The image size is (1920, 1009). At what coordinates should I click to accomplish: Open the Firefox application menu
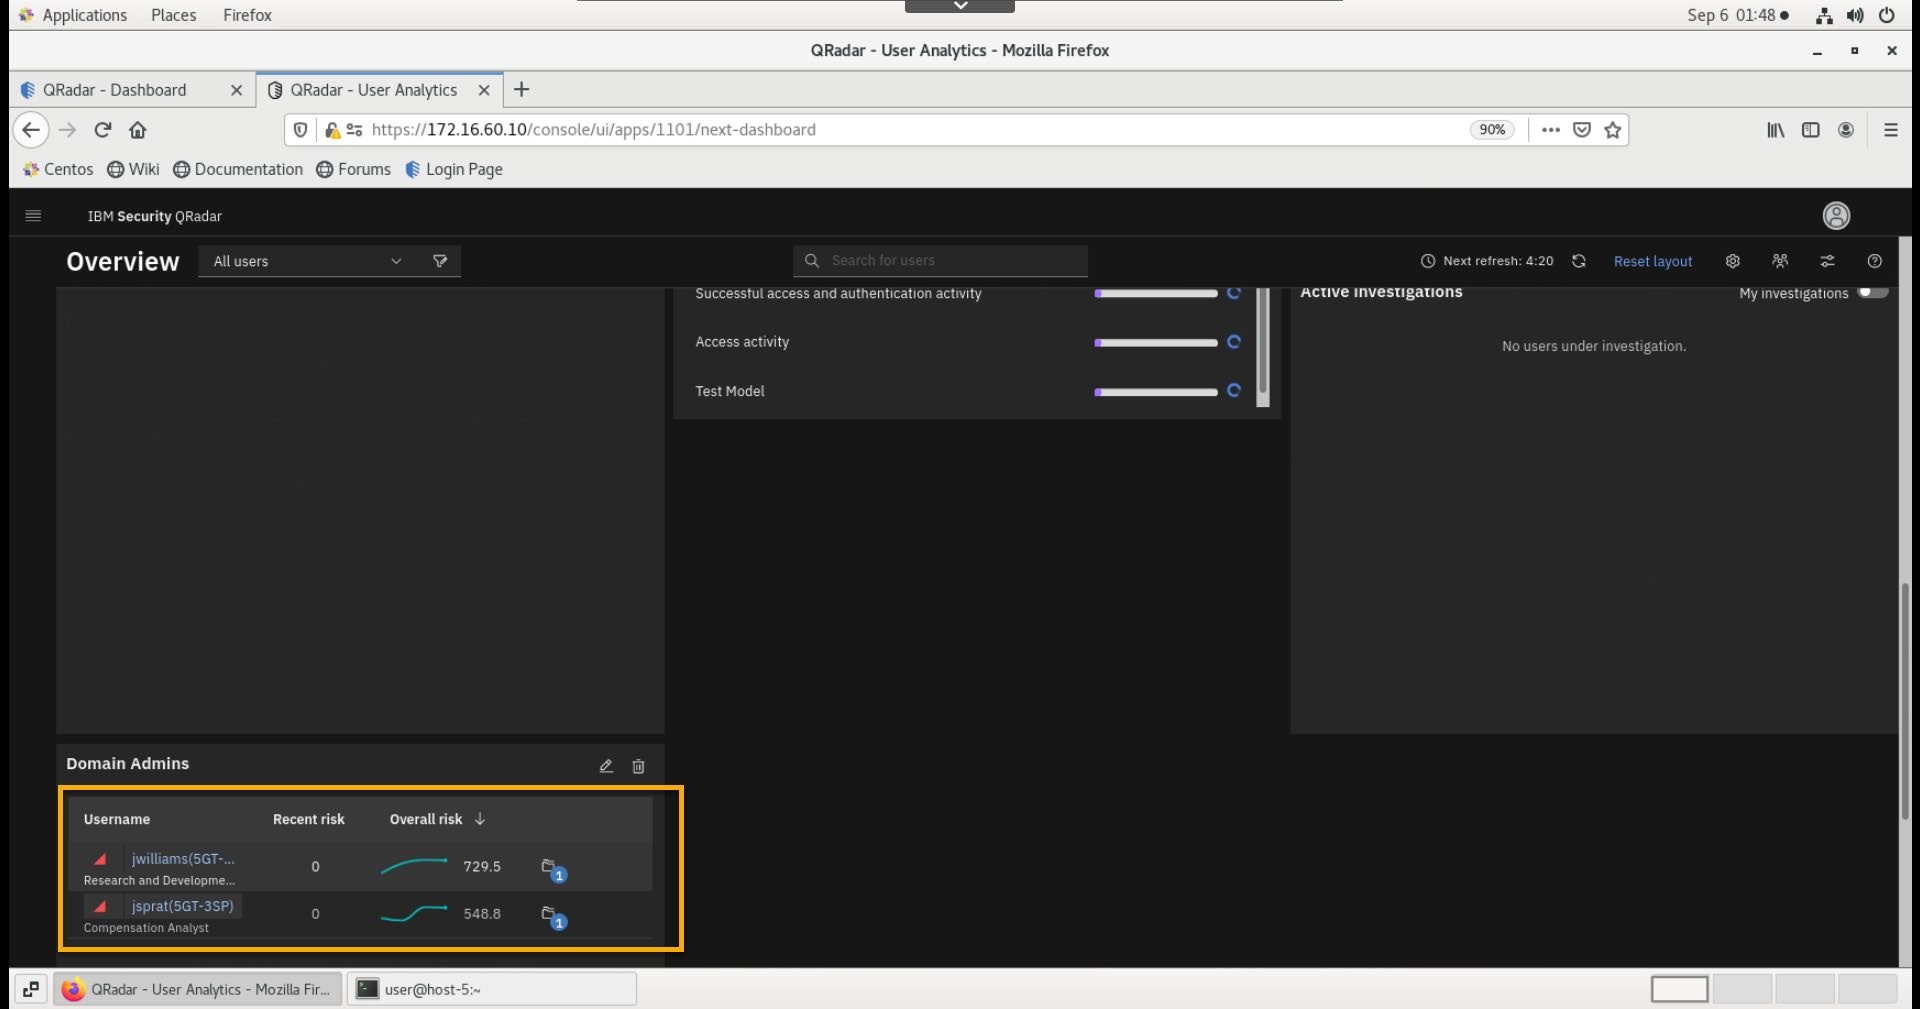(x=1890, y=130)
